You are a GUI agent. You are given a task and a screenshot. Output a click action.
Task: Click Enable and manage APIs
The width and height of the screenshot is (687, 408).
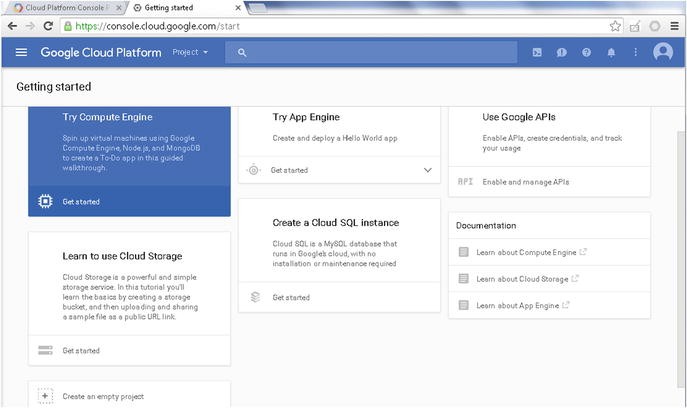coord(526,182)
